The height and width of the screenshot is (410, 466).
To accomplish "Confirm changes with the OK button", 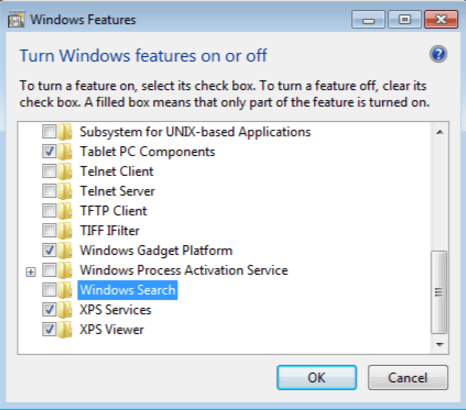I will [x=317, y=378].
